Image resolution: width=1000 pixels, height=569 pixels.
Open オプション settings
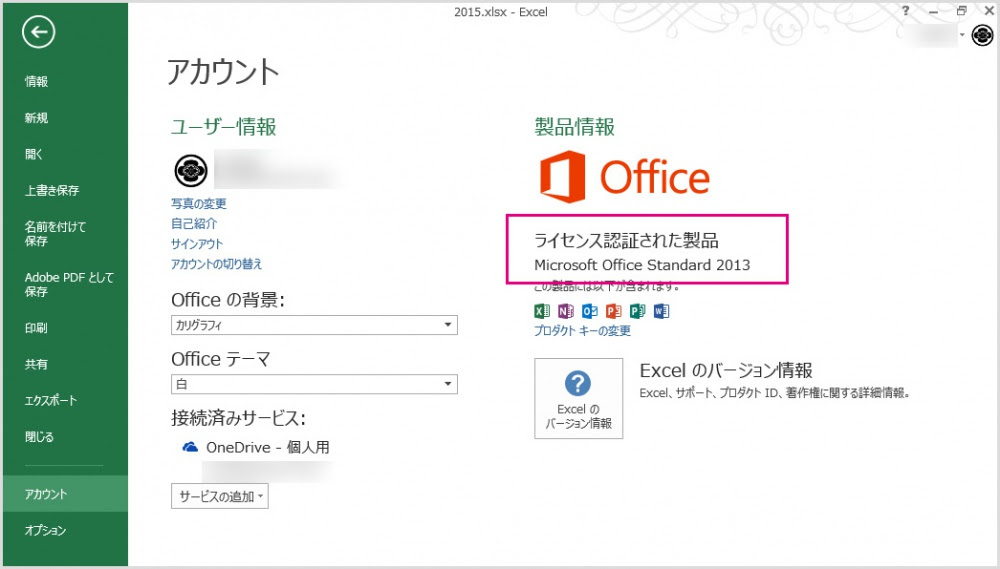tap(45, 530)
